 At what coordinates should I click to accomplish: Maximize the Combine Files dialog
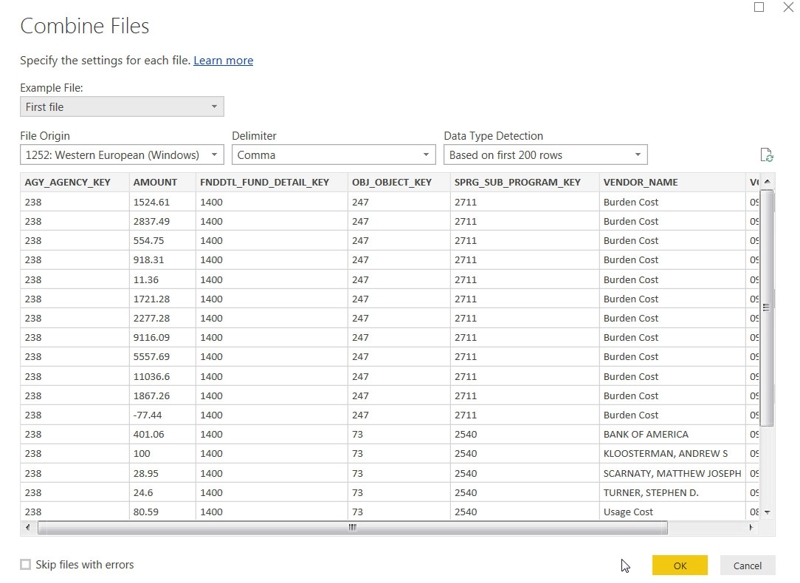(759, 7)
